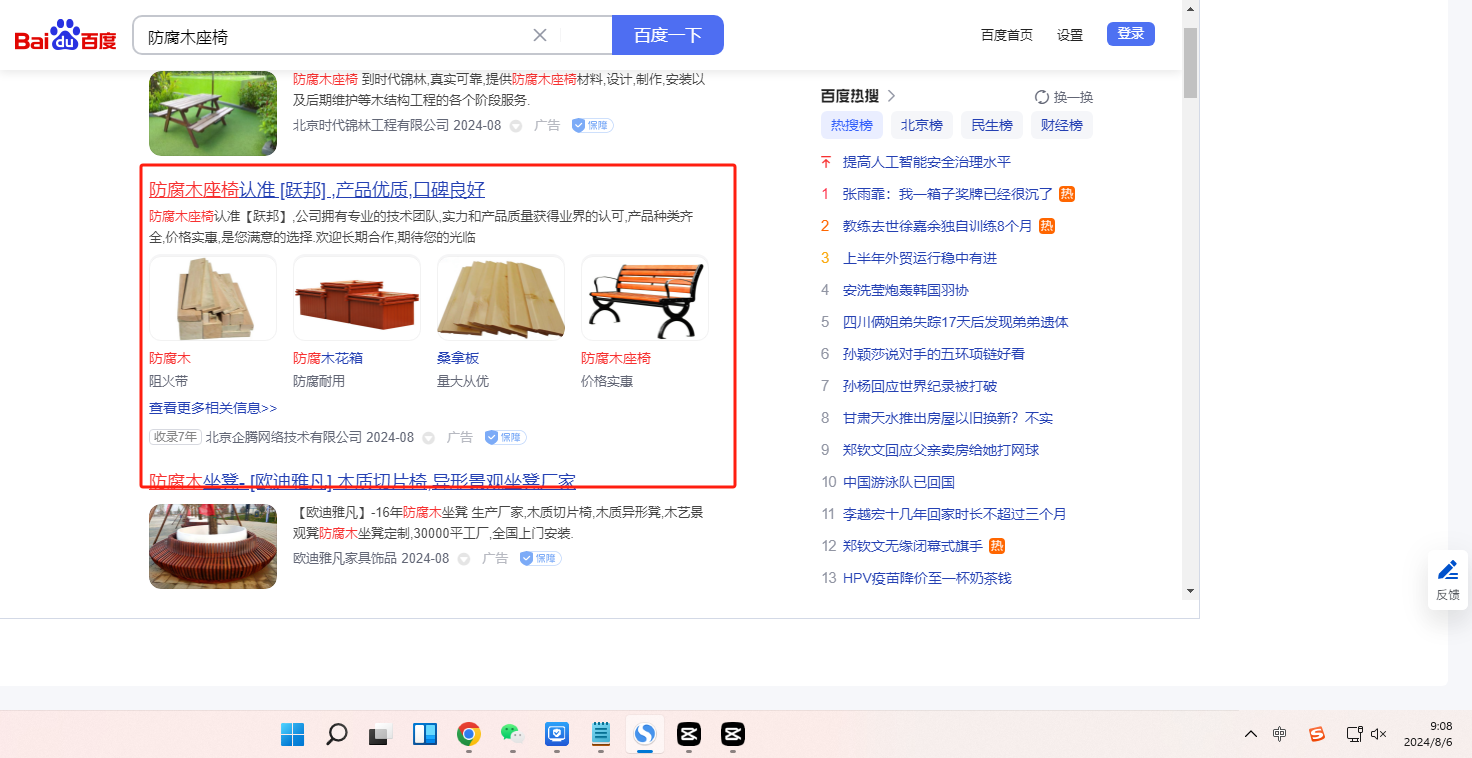Open the blue shield monitor app in taskbar
This screenshot has width=1472, height=758.
coord(557,734)
